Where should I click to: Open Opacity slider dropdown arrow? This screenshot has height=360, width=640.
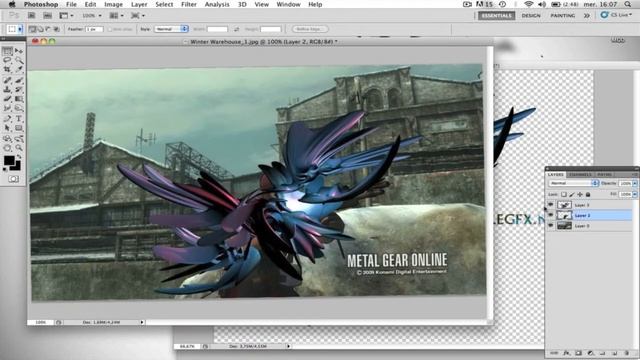click(x=635, y=183)
